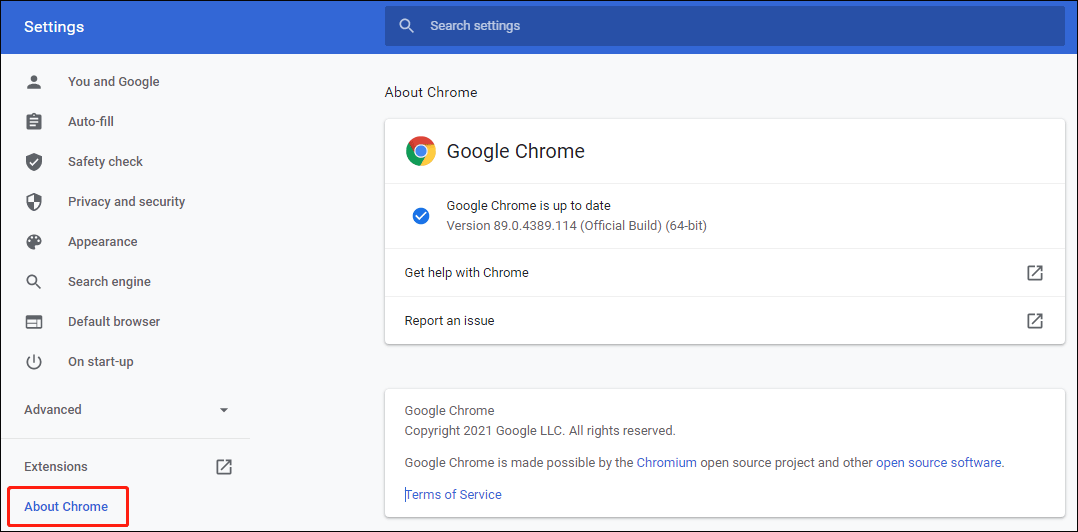
Task: Click the magnifier icon in search settings bar
Action: pos(407,26)
